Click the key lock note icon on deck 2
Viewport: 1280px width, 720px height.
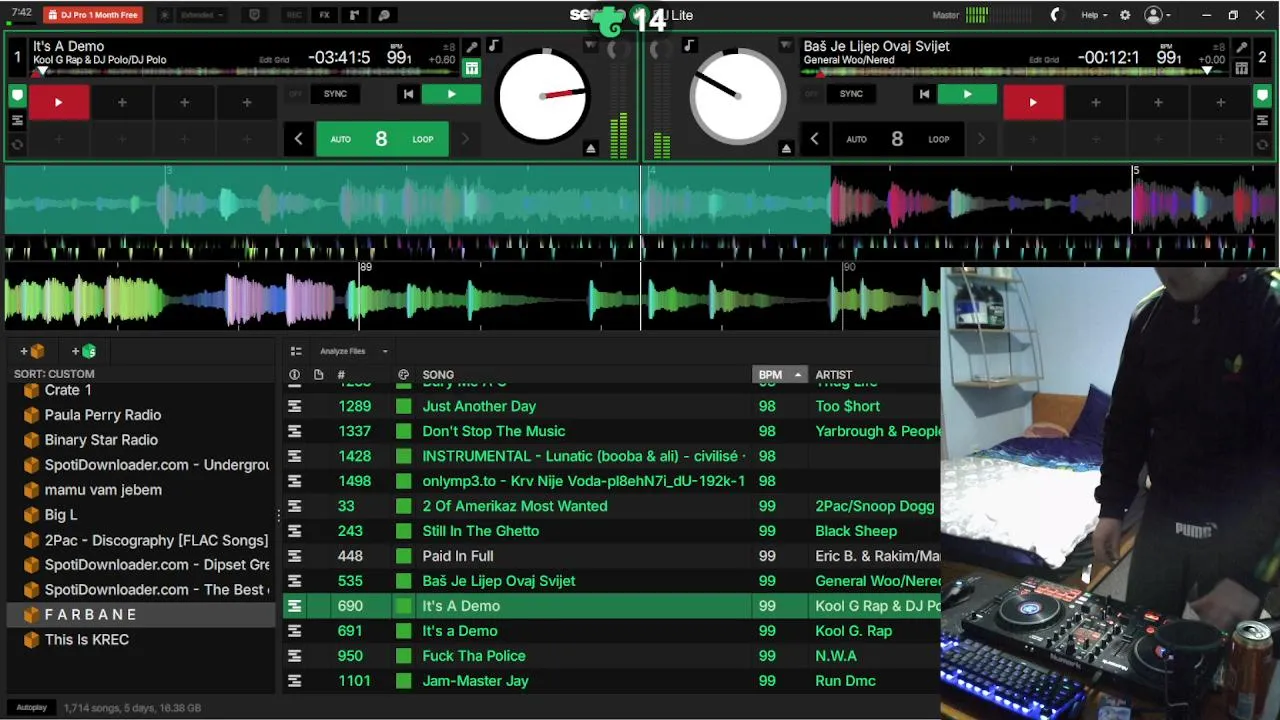689,46
